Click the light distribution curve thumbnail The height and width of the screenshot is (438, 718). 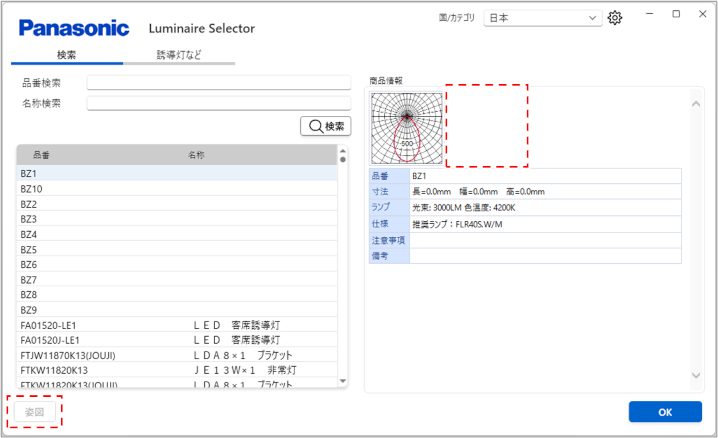[x=406, y=127]
